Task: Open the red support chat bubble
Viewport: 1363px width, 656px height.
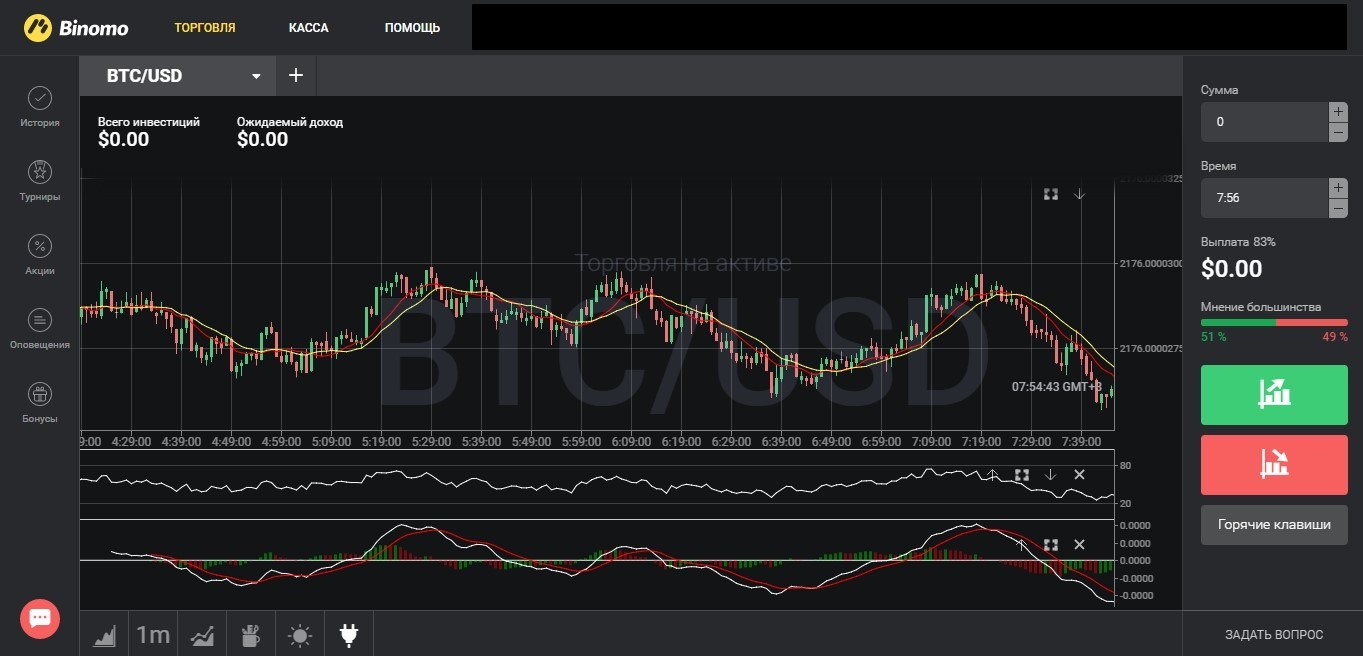Action: click(40, 618)
